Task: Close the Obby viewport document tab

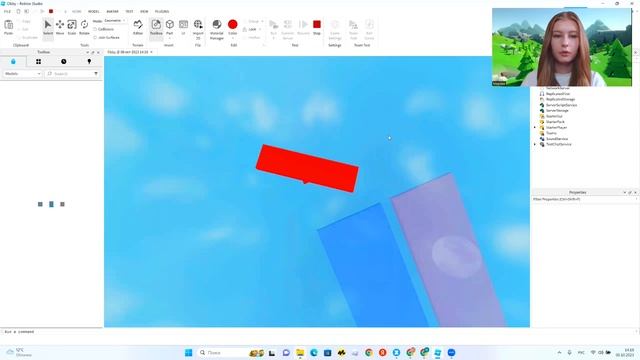Action: (151, 52)
